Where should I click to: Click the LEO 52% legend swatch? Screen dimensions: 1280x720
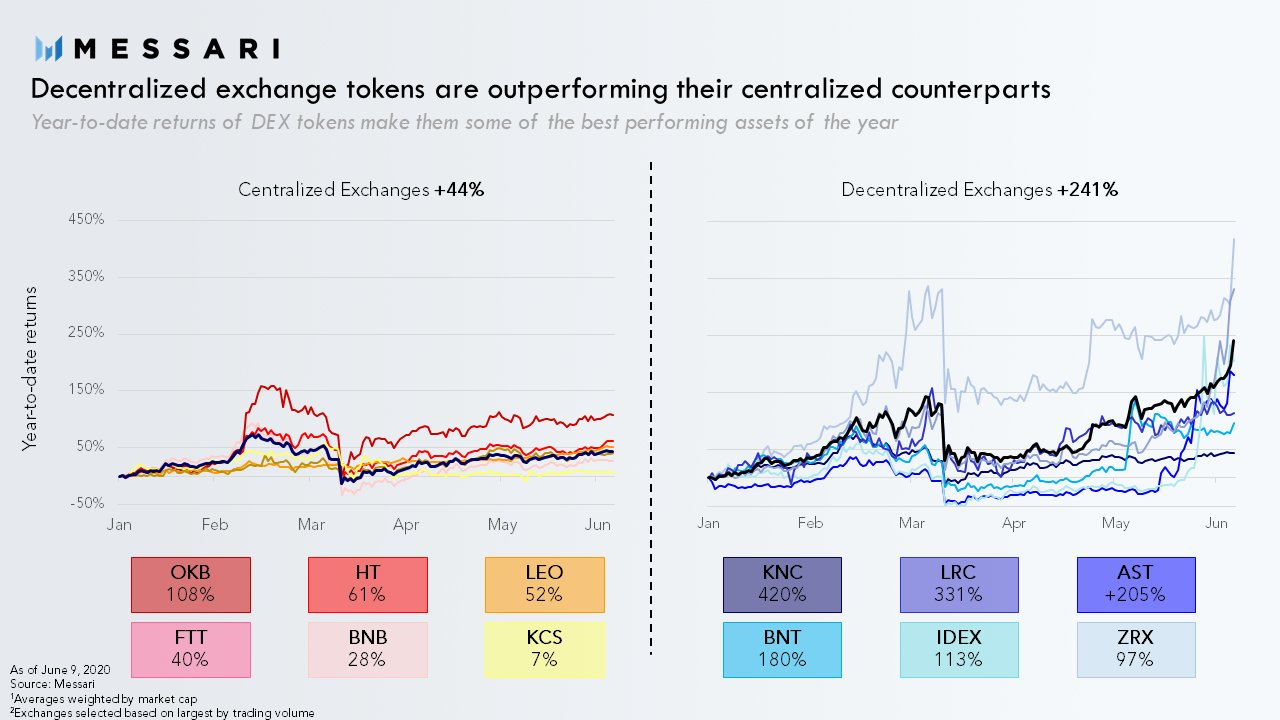coord(545,584)
